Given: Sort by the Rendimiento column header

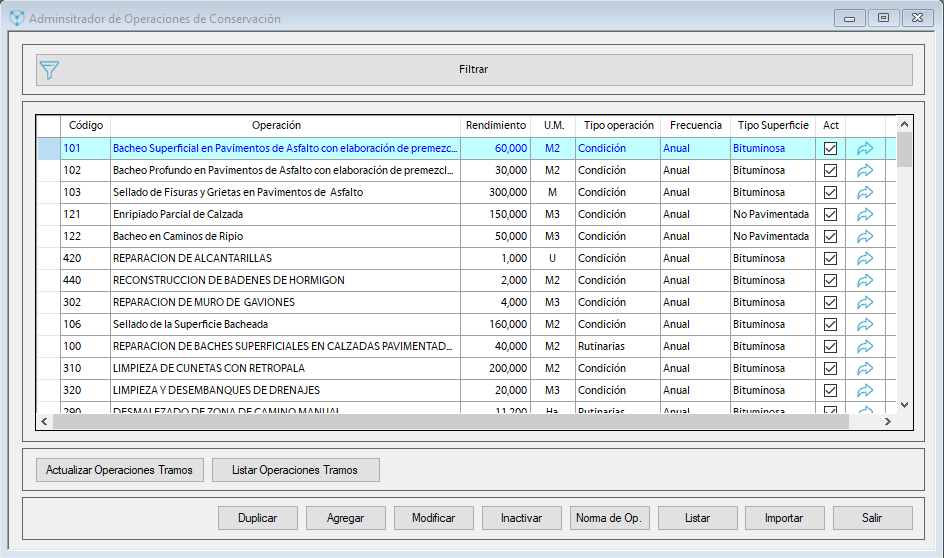Looking at the screenshot, I should pyautogui.click(x=495, y=125).
